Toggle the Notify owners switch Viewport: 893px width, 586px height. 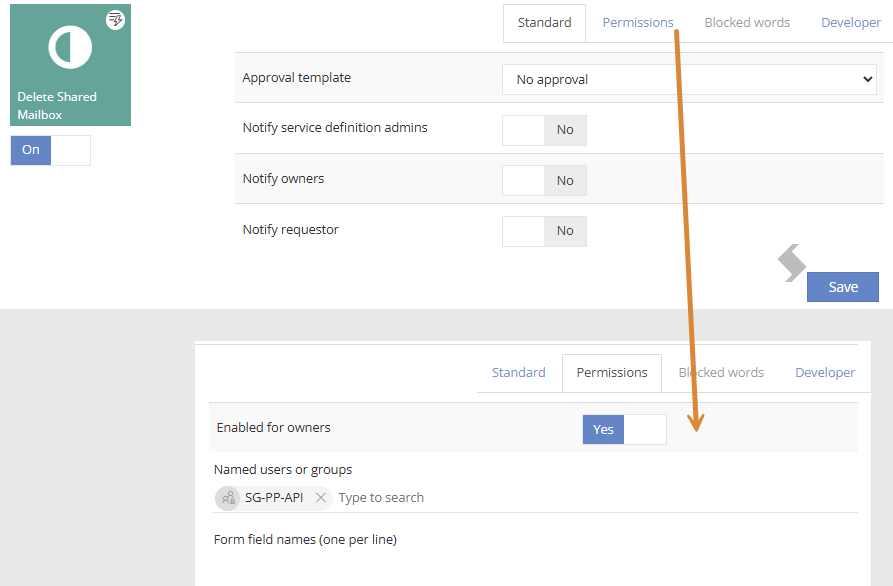[x=544, y=181]
